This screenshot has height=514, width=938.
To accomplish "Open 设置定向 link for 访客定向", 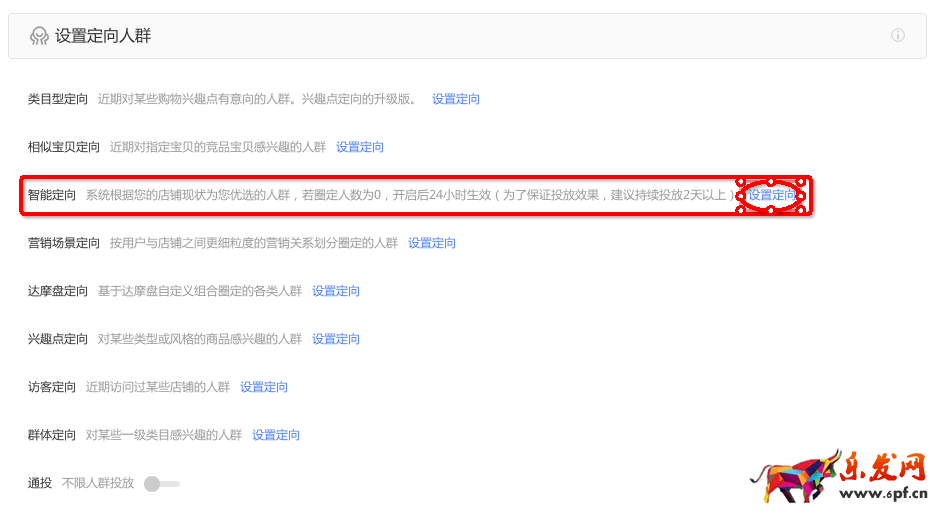I will 264,387.
